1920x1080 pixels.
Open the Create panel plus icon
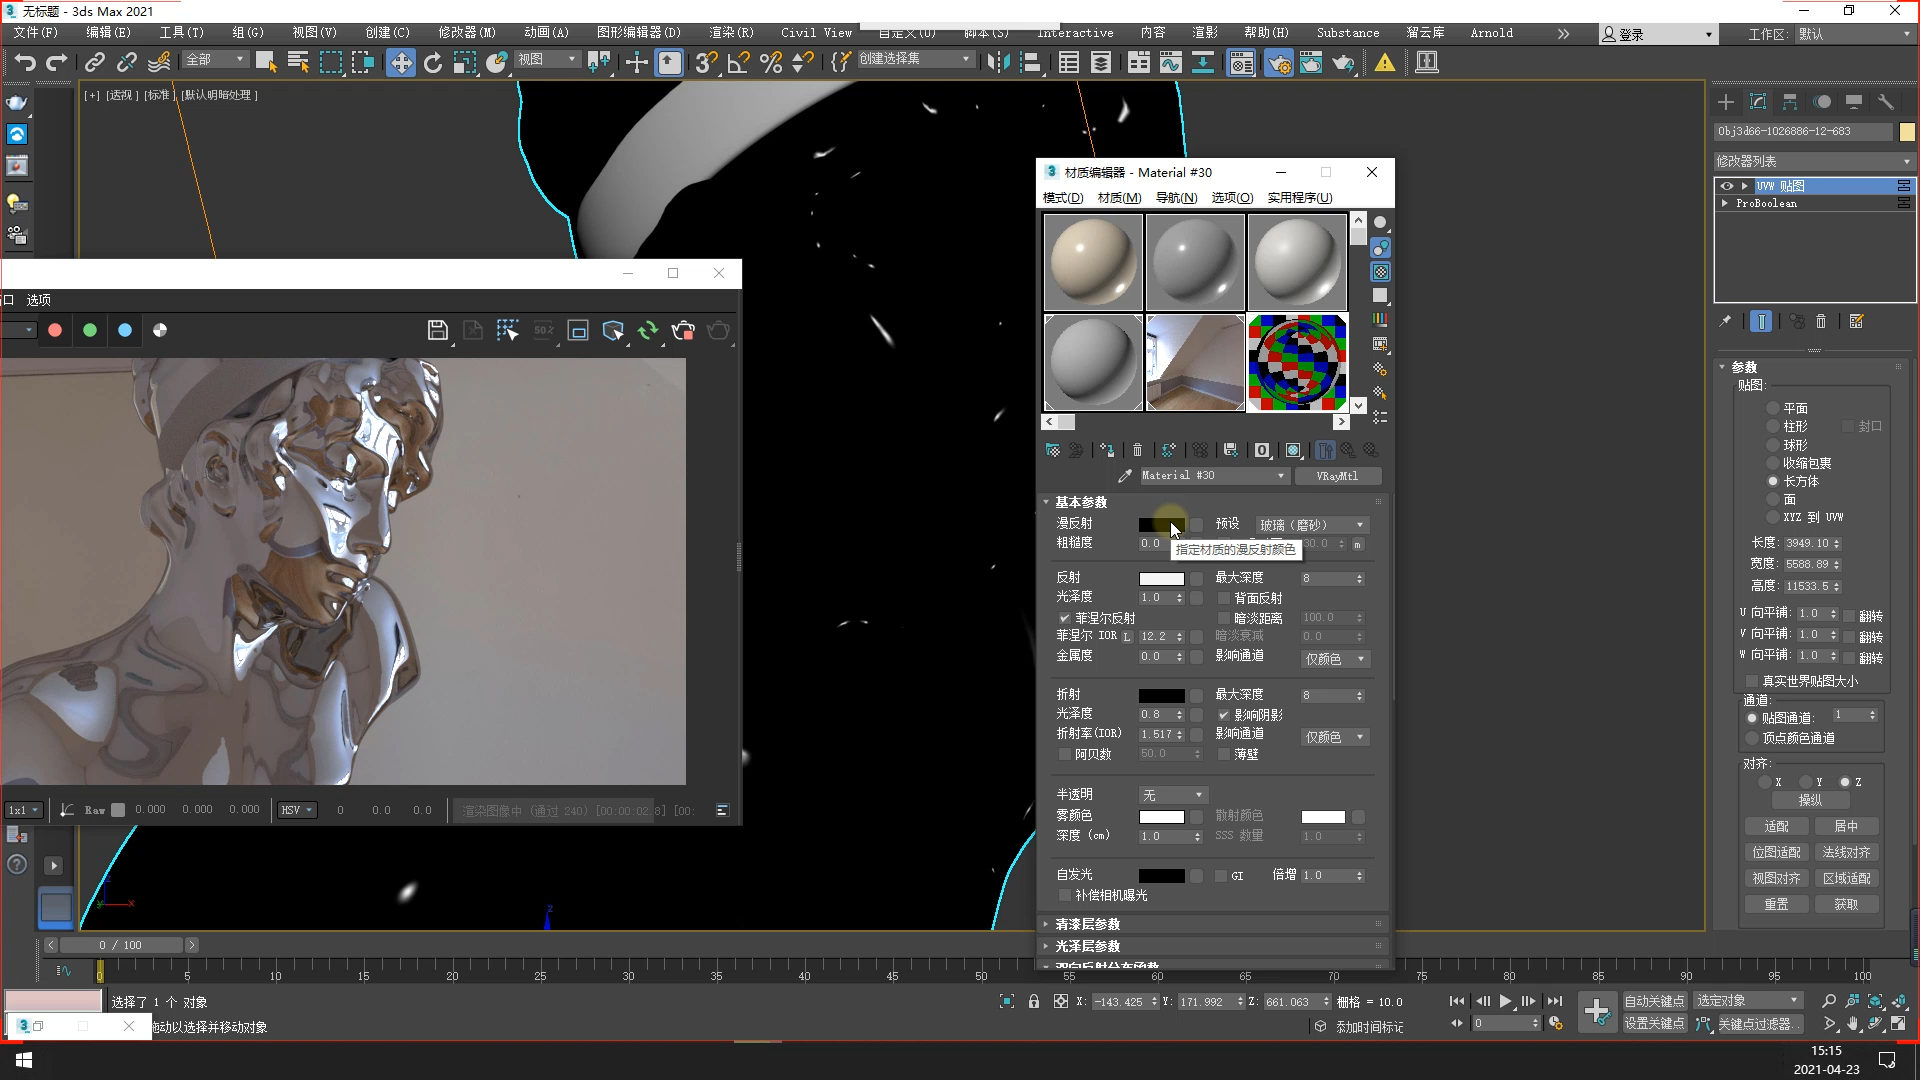(1726, 102)
